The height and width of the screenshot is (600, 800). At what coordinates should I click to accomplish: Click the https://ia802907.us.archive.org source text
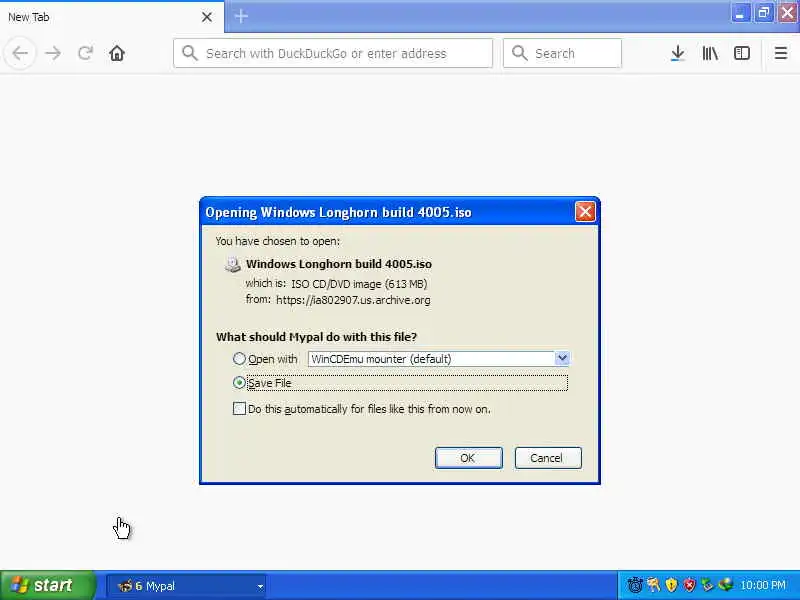click(353, 300)
